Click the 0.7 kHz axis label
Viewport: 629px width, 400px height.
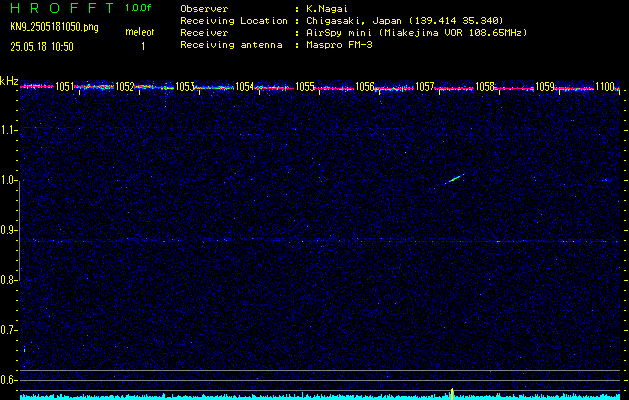[8, 330]
